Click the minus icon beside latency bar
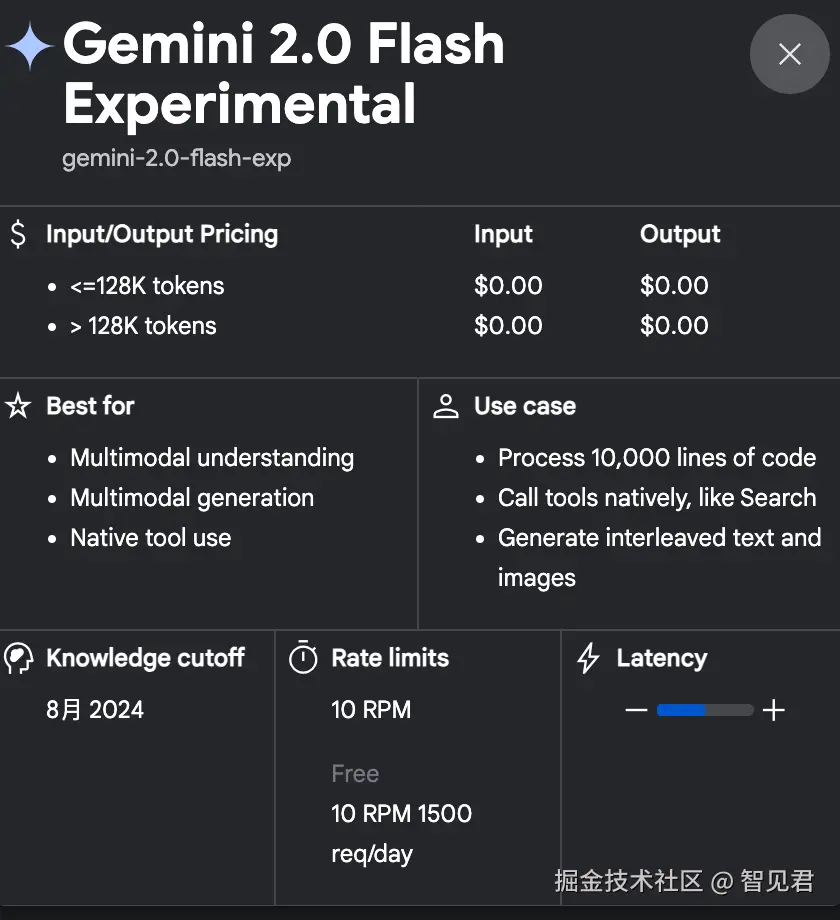The width and height of the screenshot is (840, 920). tap(636, 710)
